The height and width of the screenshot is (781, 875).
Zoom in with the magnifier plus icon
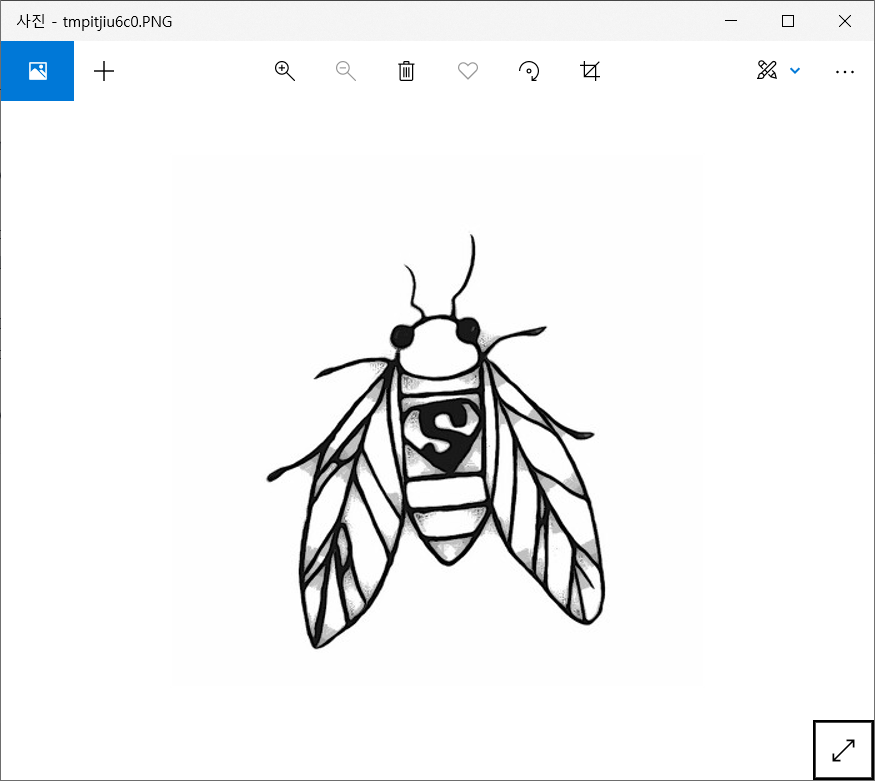tap(285, 71)
